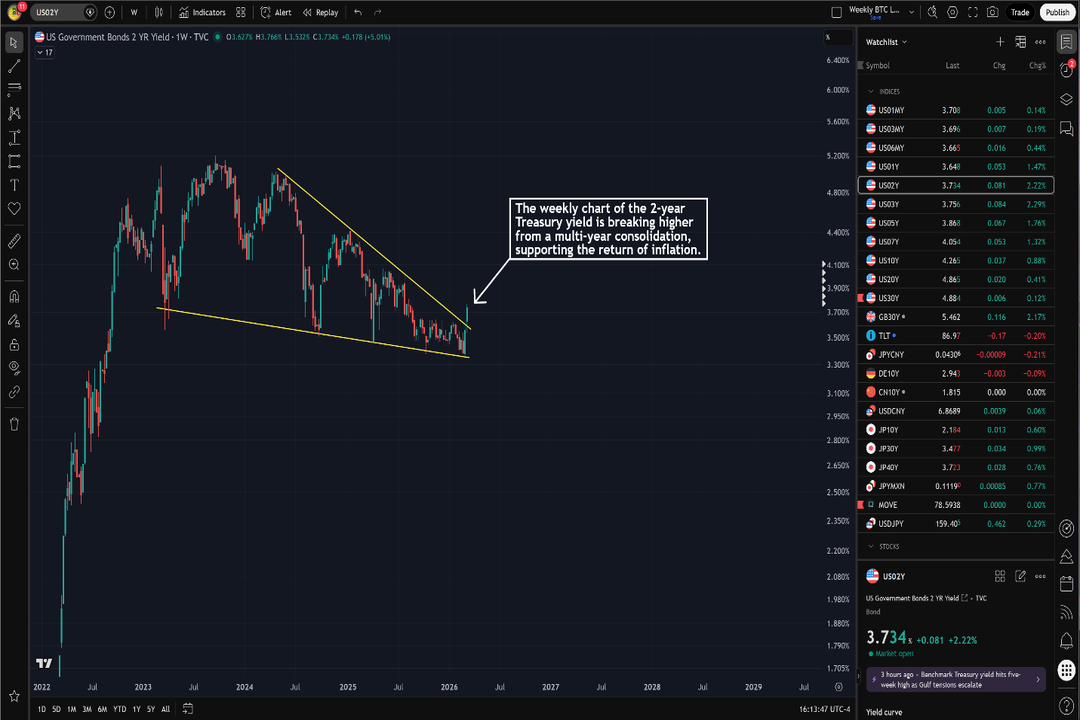
Task: Add a symbol to the watchlist
Action: tap(1000, 42)
